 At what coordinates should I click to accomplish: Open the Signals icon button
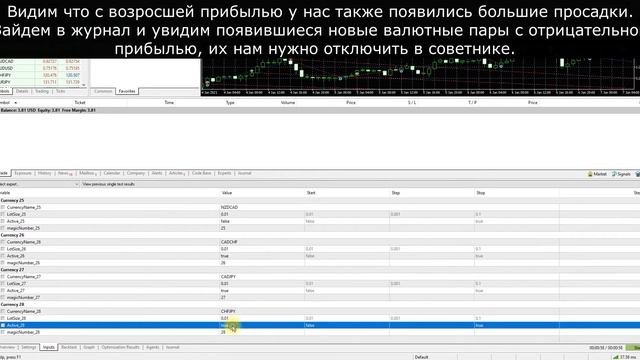[621, 174]
